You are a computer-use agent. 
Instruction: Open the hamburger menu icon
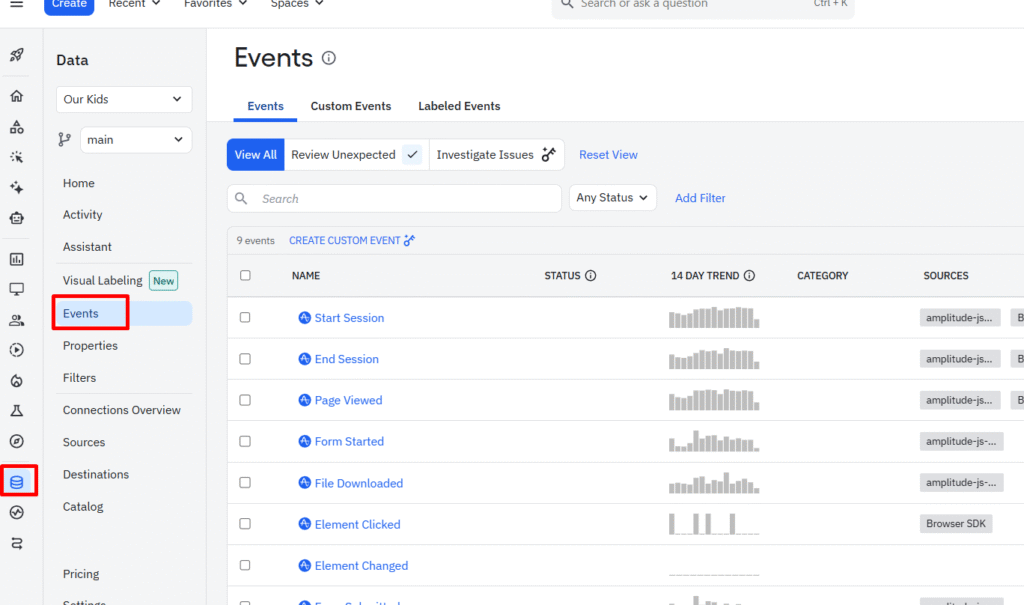pos(17,4)
